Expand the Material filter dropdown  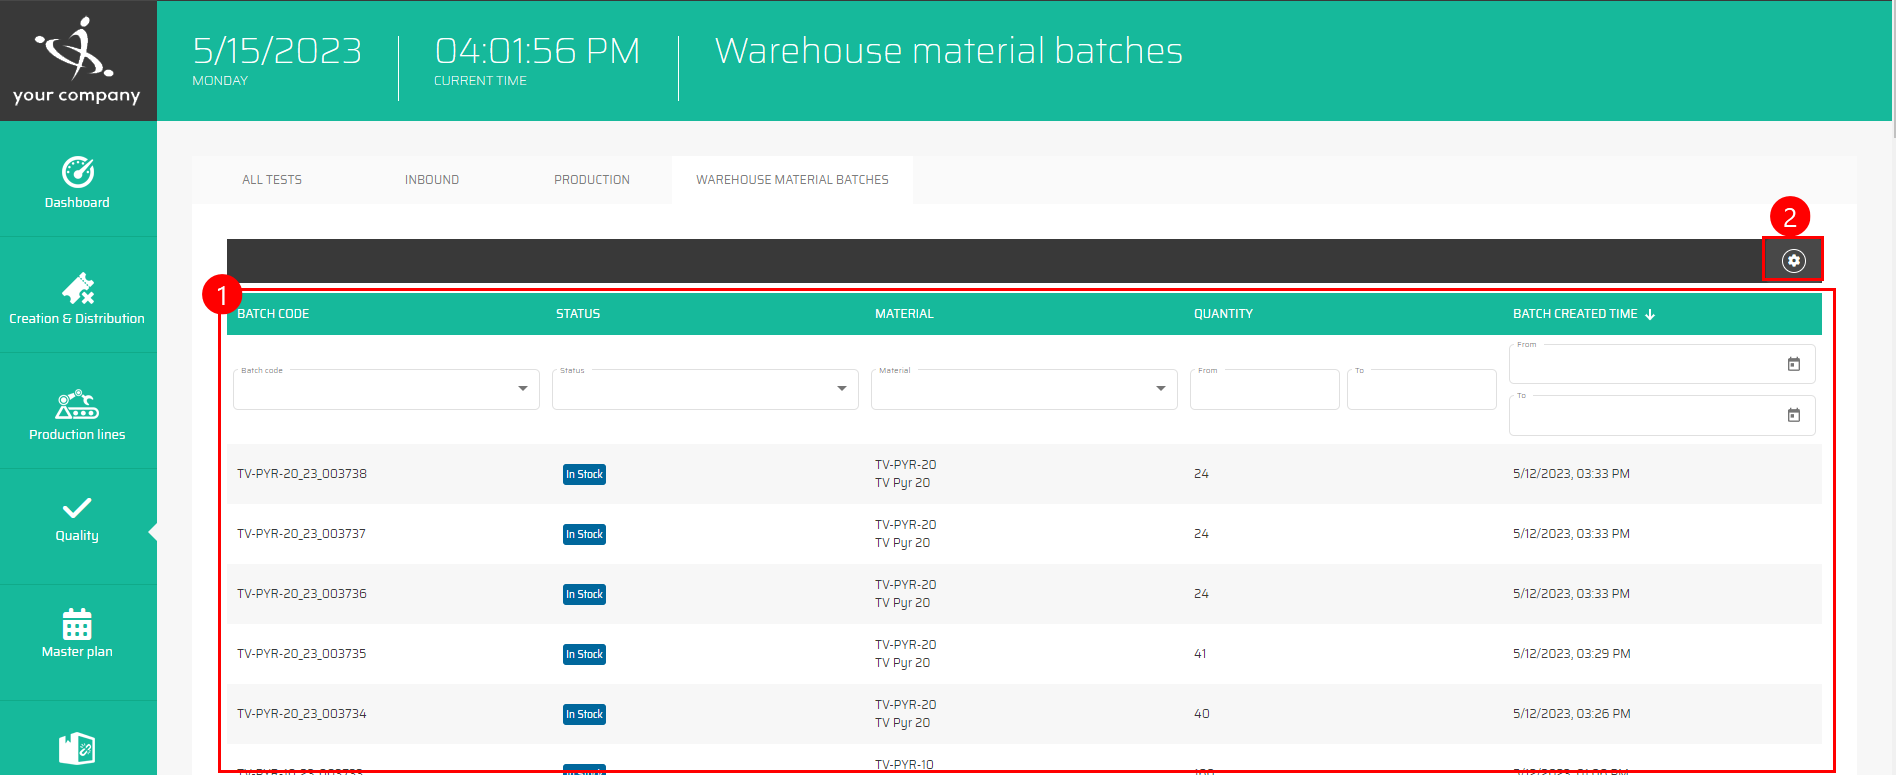point(1160,389)
